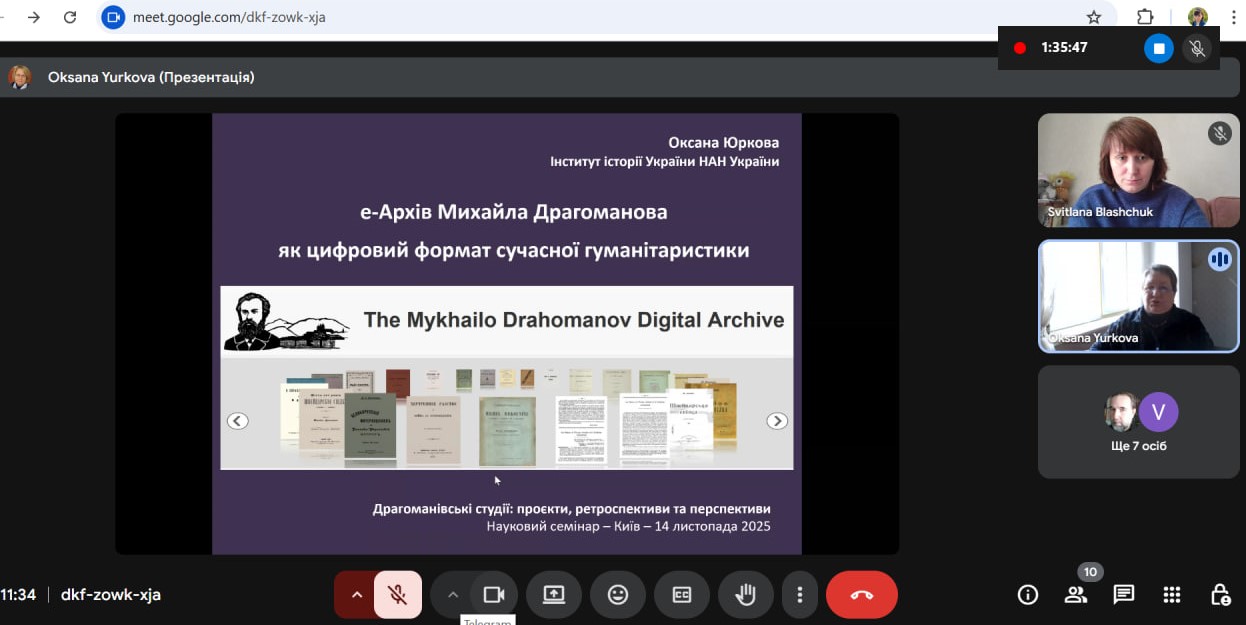Show the participants list with 10 people
The width and height of the screenshot is (1246, 625).
pos(1076,595)
